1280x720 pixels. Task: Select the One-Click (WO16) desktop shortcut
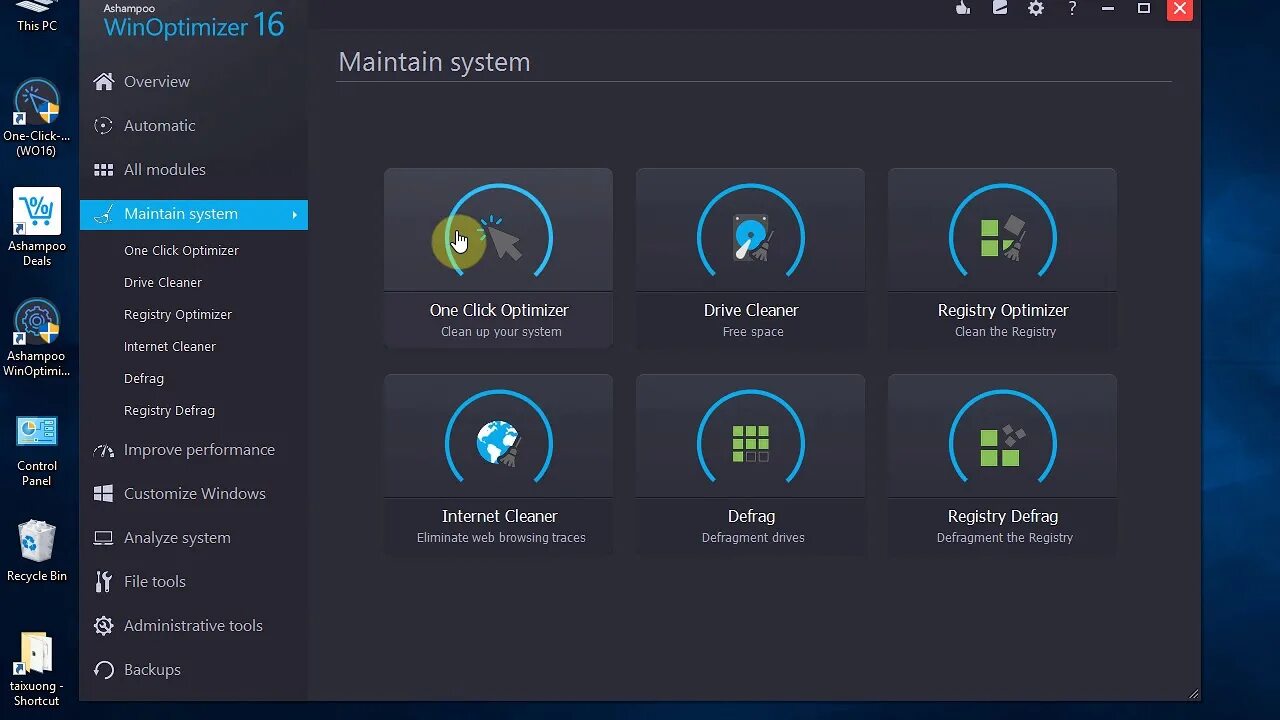point(37,118)
